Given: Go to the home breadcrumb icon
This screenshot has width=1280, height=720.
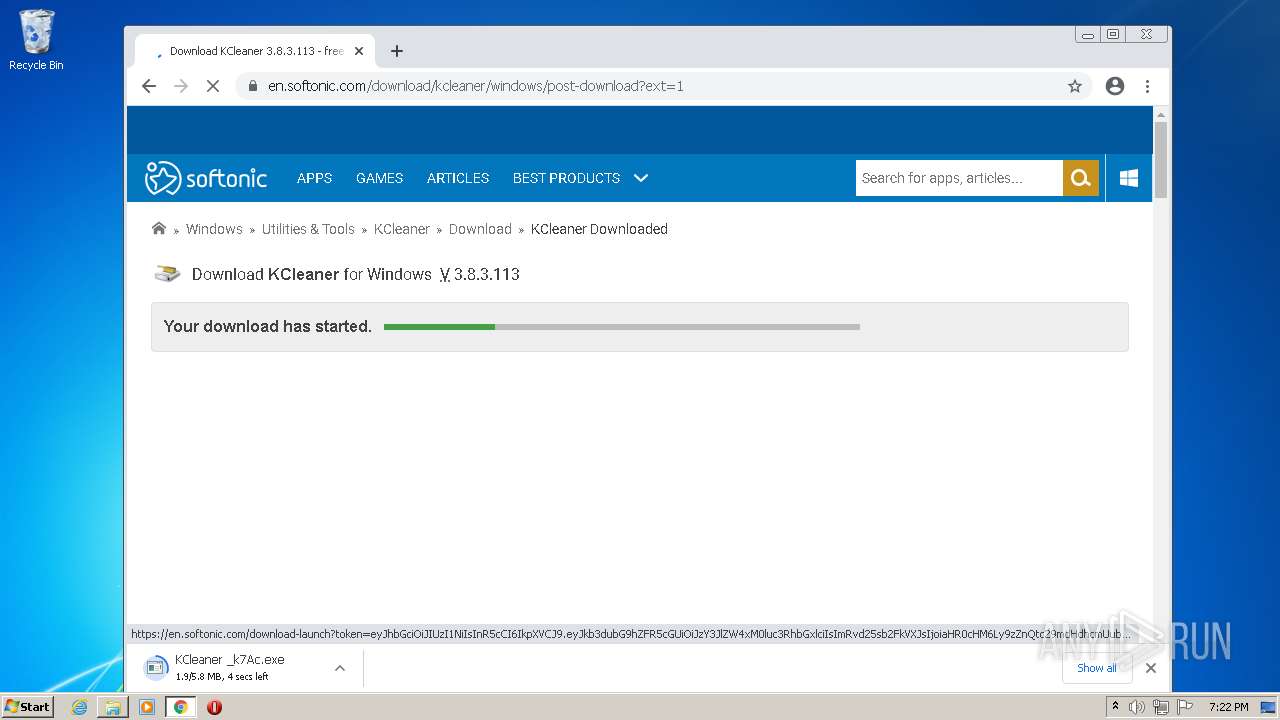Looking at the screenshot, I should pyautogui.click(x=158, y=228).
